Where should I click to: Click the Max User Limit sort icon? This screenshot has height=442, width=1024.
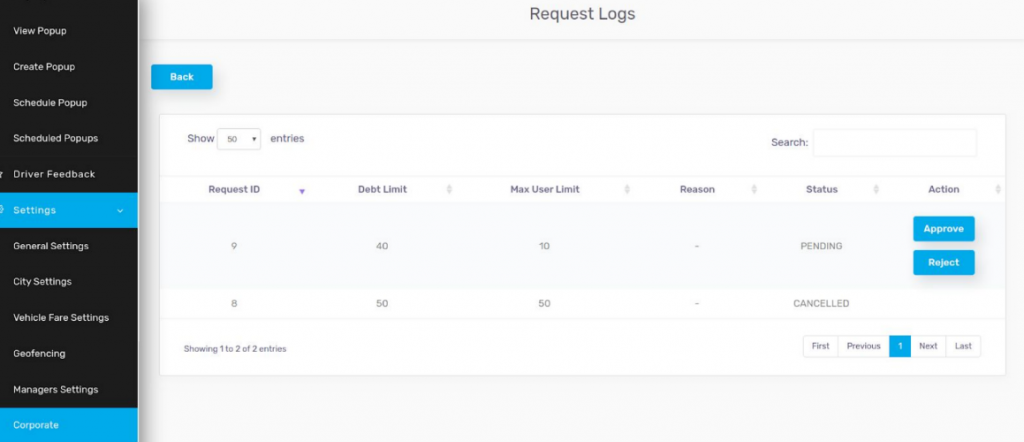[x=627, y=190]
